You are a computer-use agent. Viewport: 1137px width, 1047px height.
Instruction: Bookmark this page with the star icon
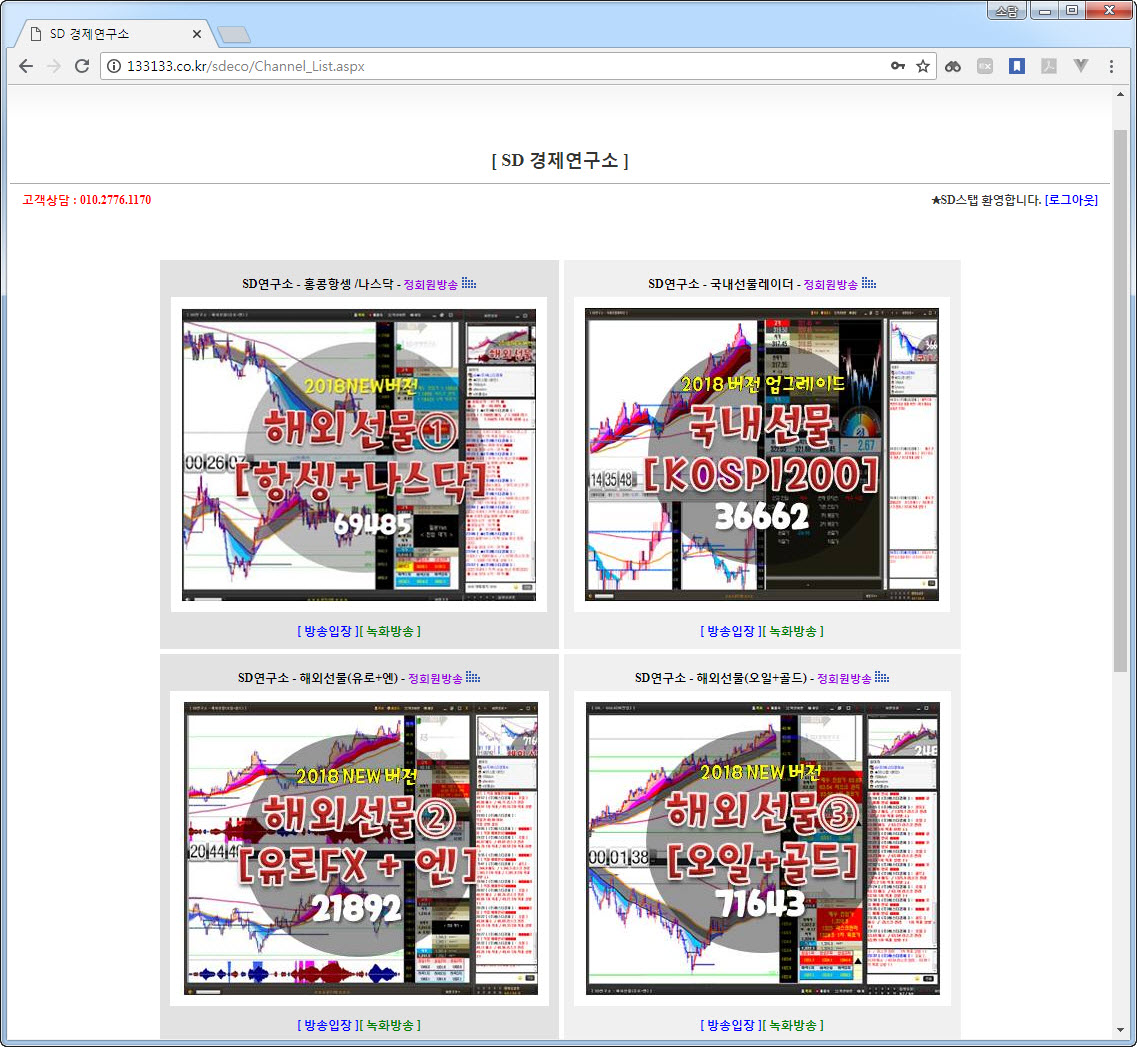point(922,66)
